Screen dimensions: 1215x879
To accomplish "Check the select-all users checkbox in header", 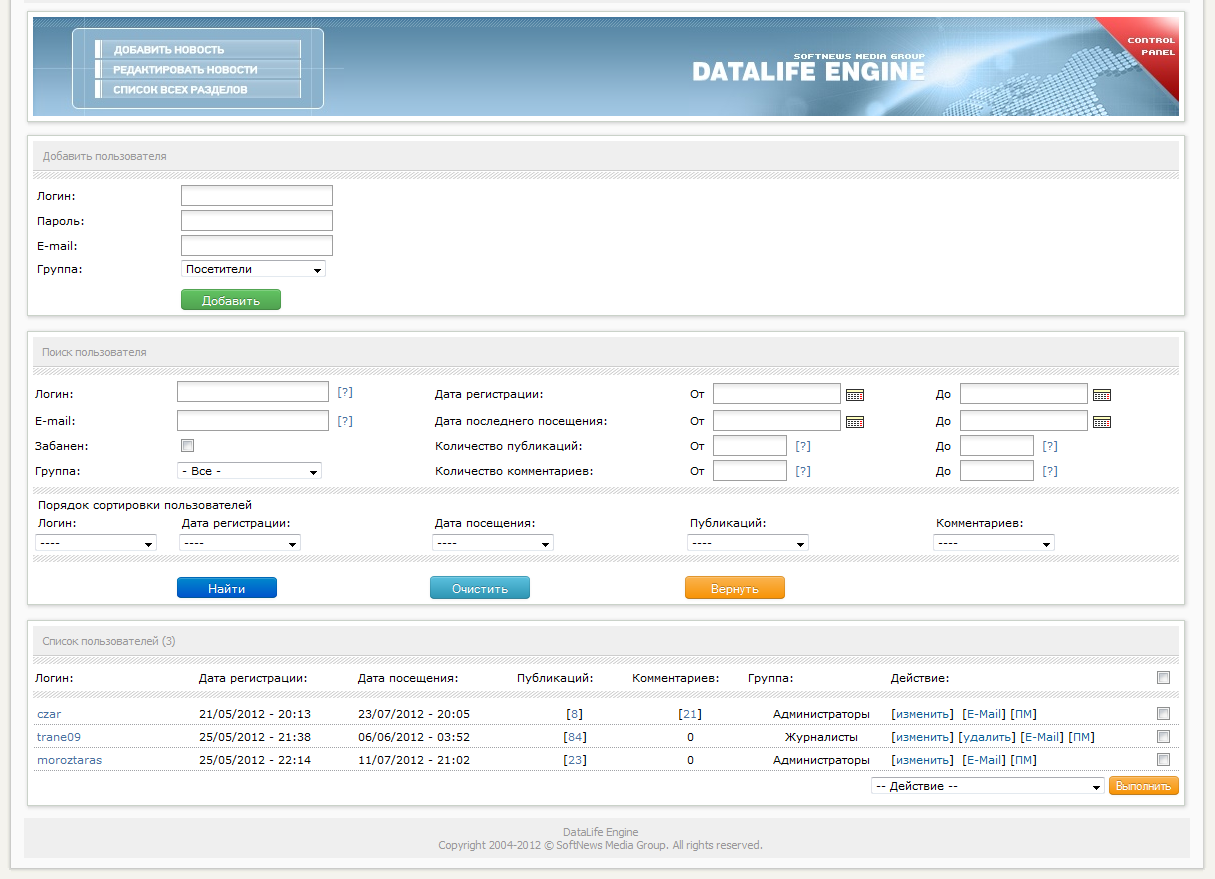I will (1163, 678).
